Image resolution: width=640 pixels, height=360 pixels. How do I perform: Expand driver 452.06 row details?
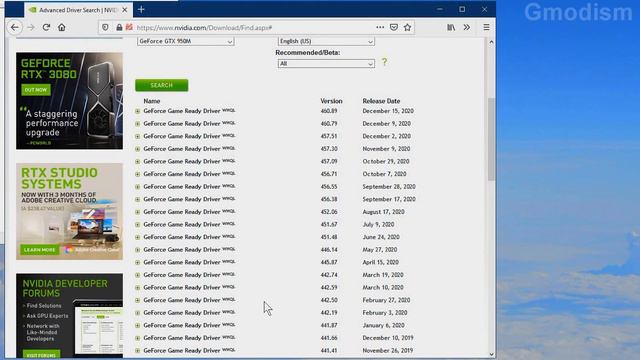[138, 212]
